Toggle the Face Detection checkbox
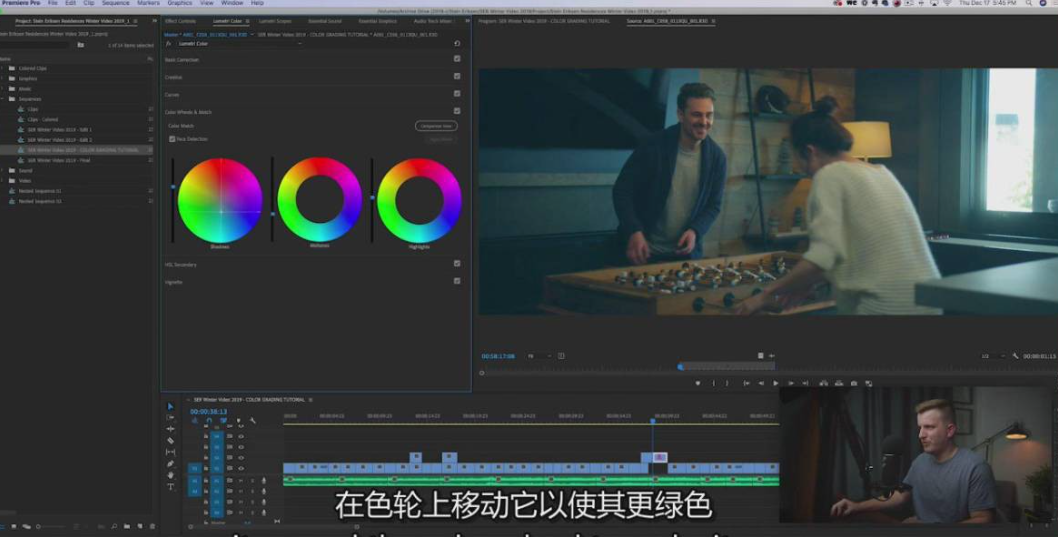 [172, 139]
